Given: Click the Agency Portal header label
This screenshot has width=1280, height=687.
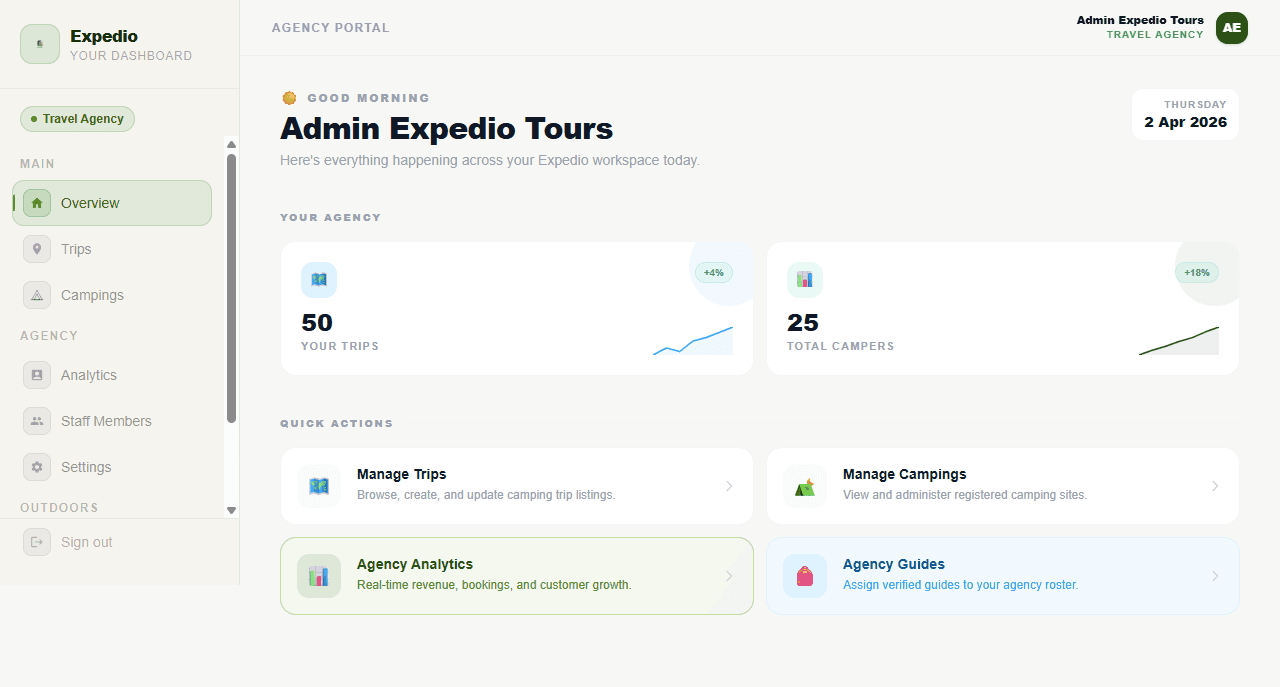Looking at the screenshot, I should coord(331,28).
